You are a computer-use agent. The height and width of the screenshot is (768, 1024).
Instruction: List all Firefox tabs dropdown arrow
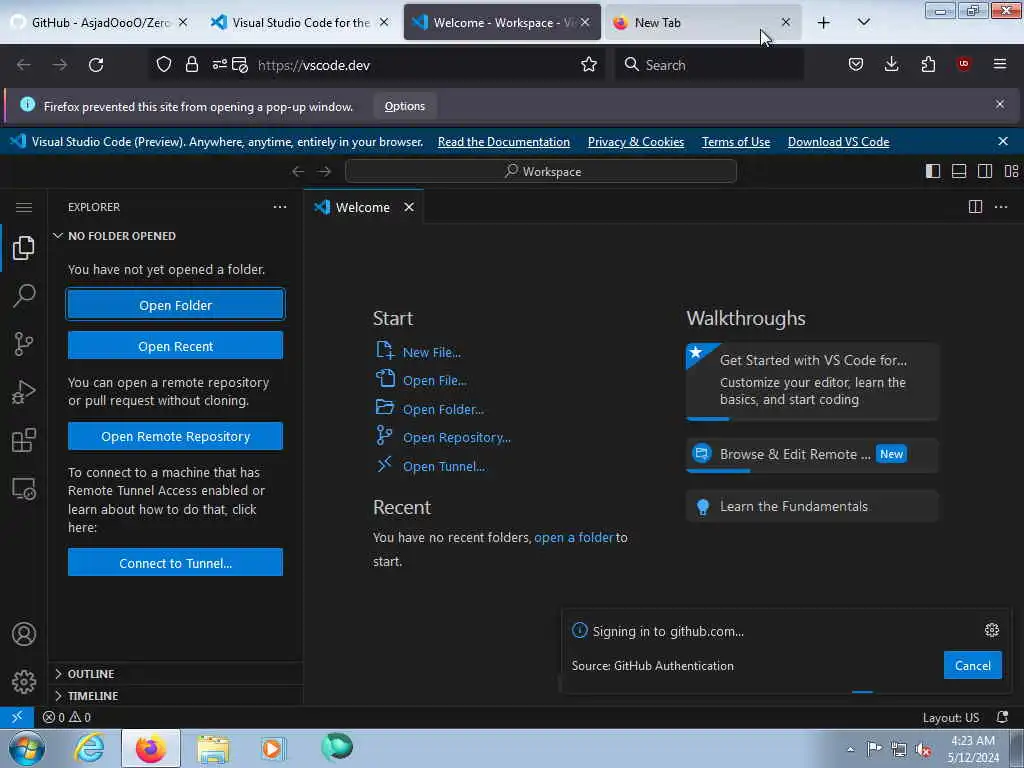[863, 22]
